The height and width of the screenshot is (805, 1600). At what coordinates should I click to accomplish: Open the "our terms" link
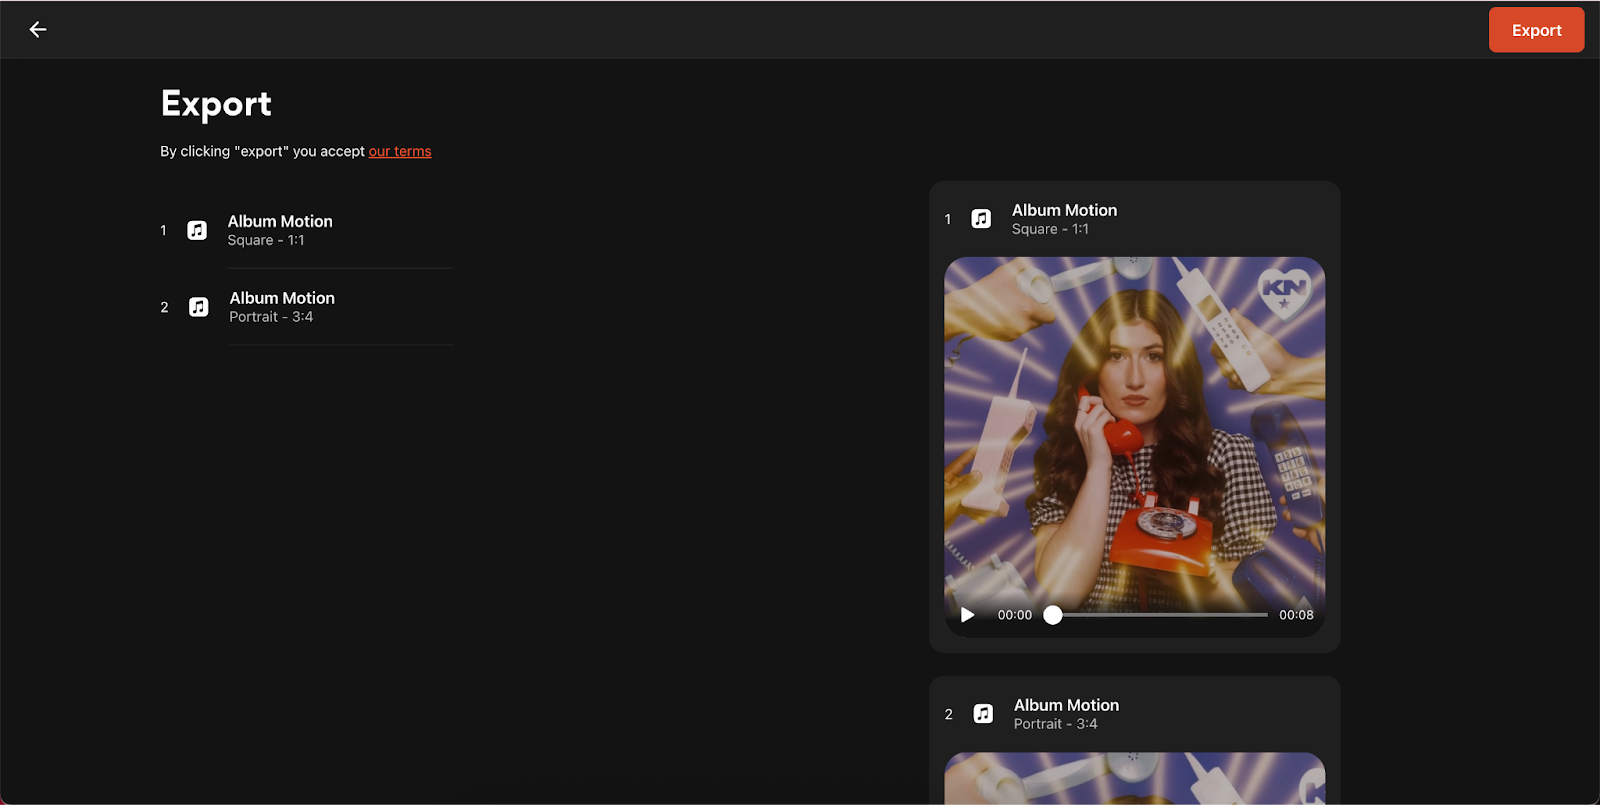[400, 151]
